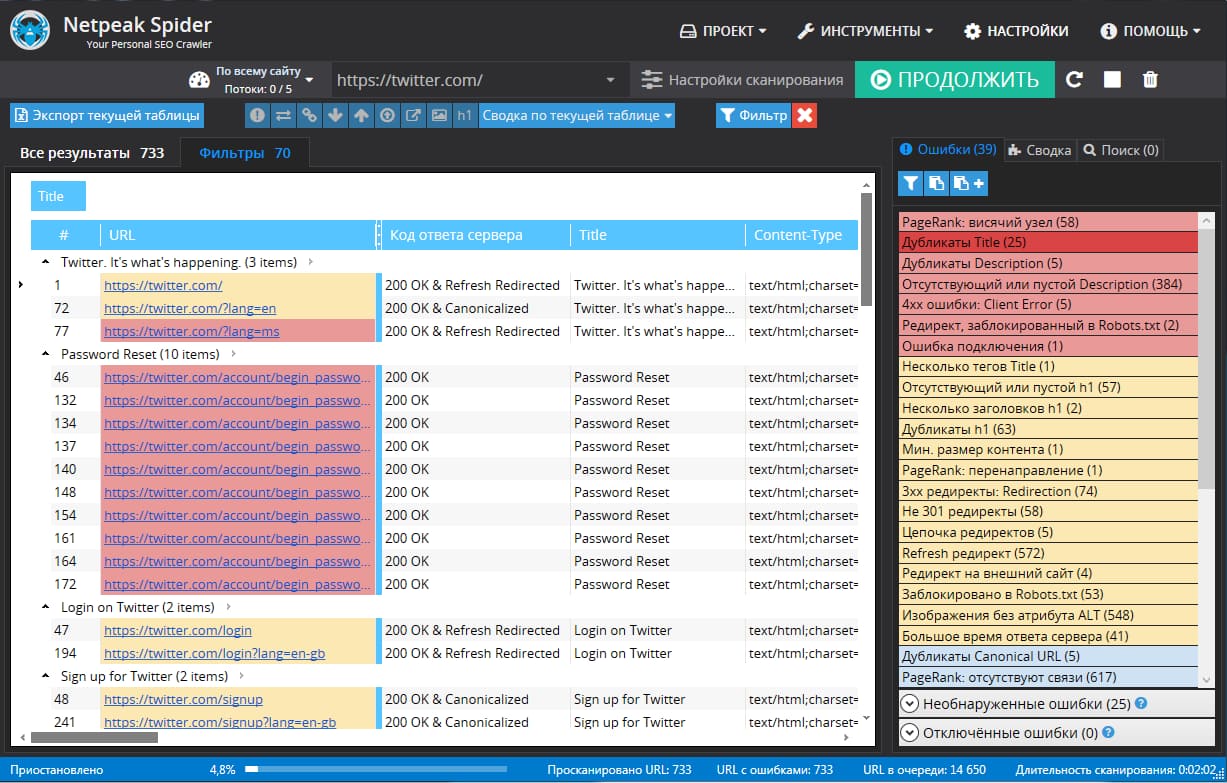Expand the Отключённые ошибки section
This screenshot has height=783, width=1227.
(909, 733)
